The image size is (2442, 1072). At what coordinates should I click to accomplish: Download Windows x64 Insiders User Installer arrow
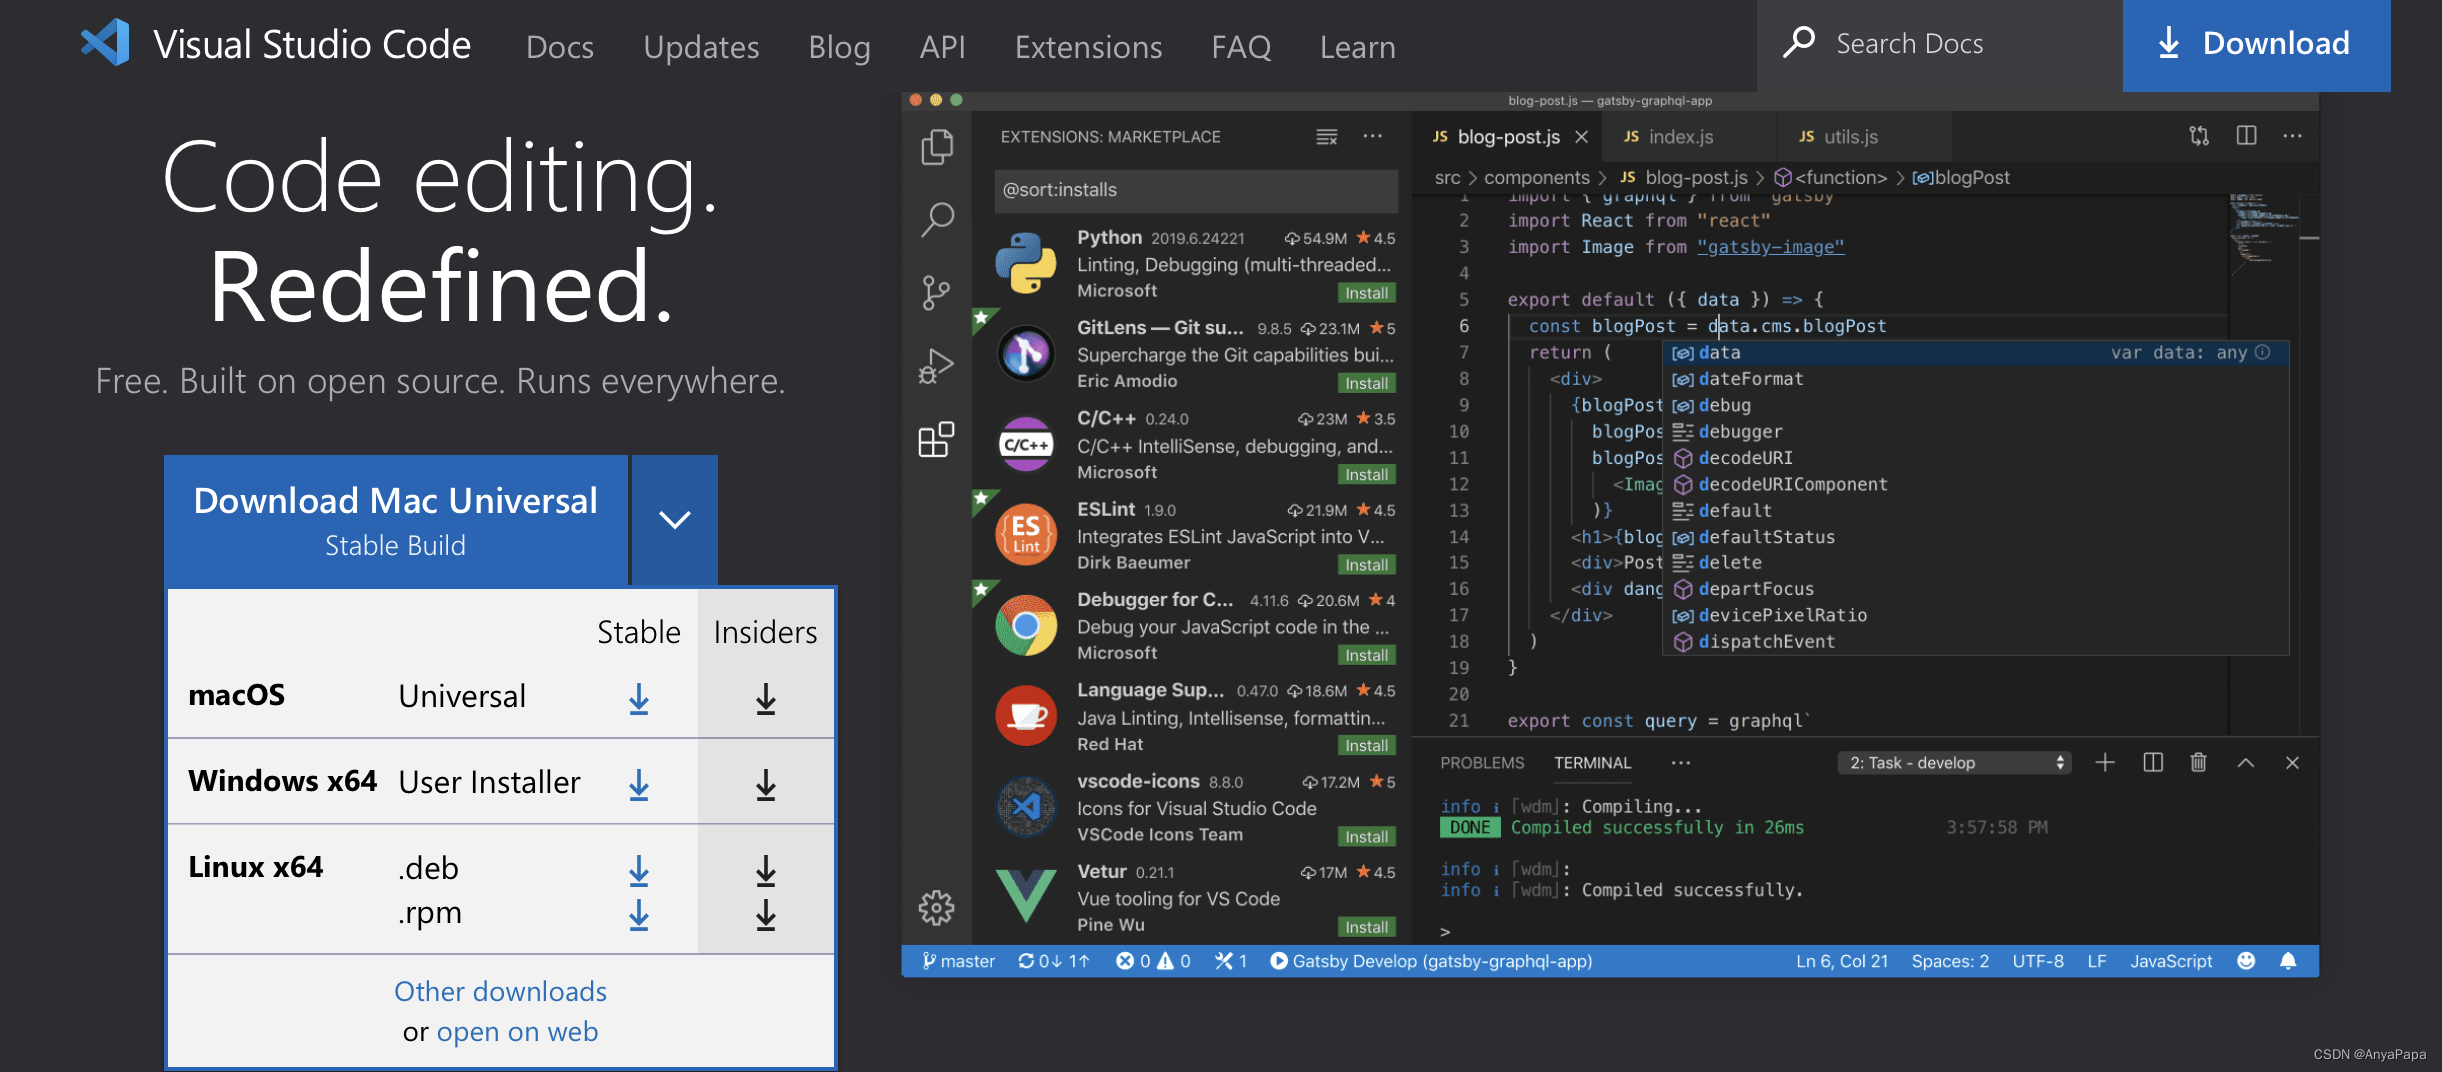click(x=766, y=785)
